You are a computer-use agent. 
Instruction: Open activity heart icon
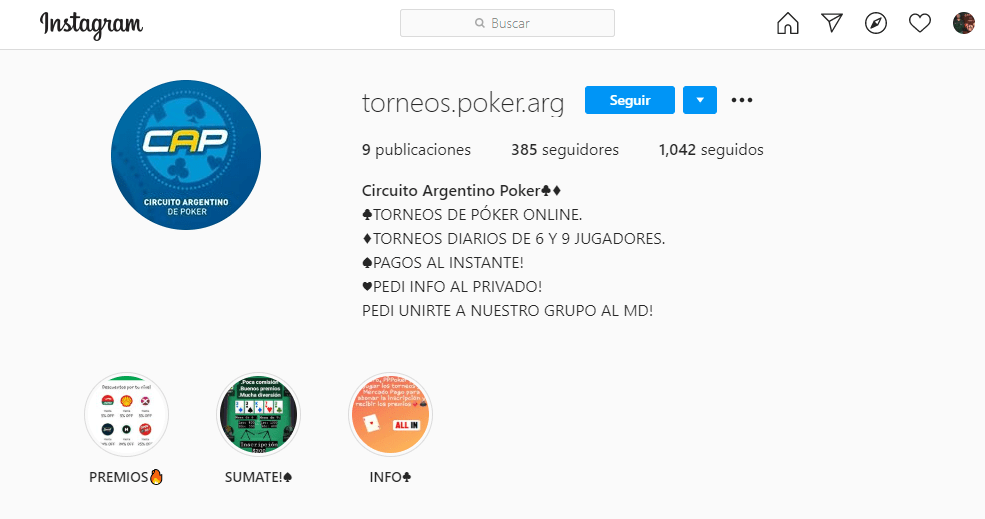click(920, 23)
